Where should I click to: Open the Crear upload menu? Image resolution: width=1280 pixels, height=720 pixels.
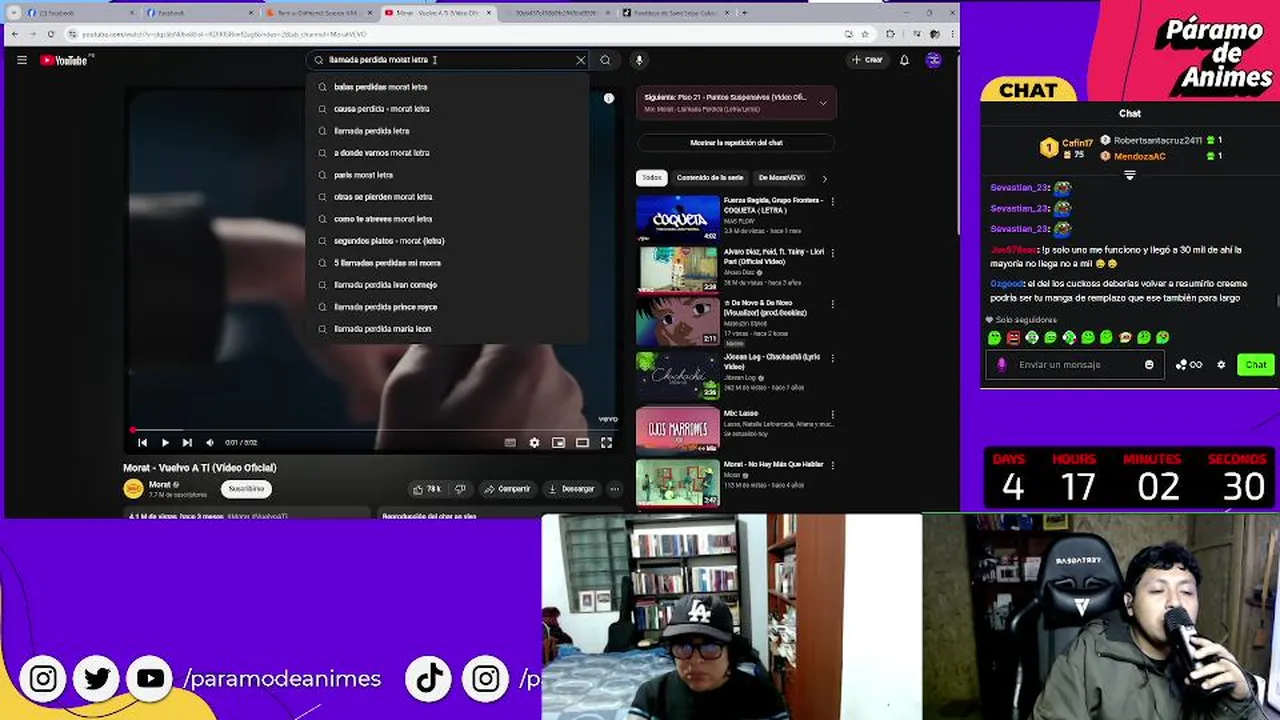(867, 60)
